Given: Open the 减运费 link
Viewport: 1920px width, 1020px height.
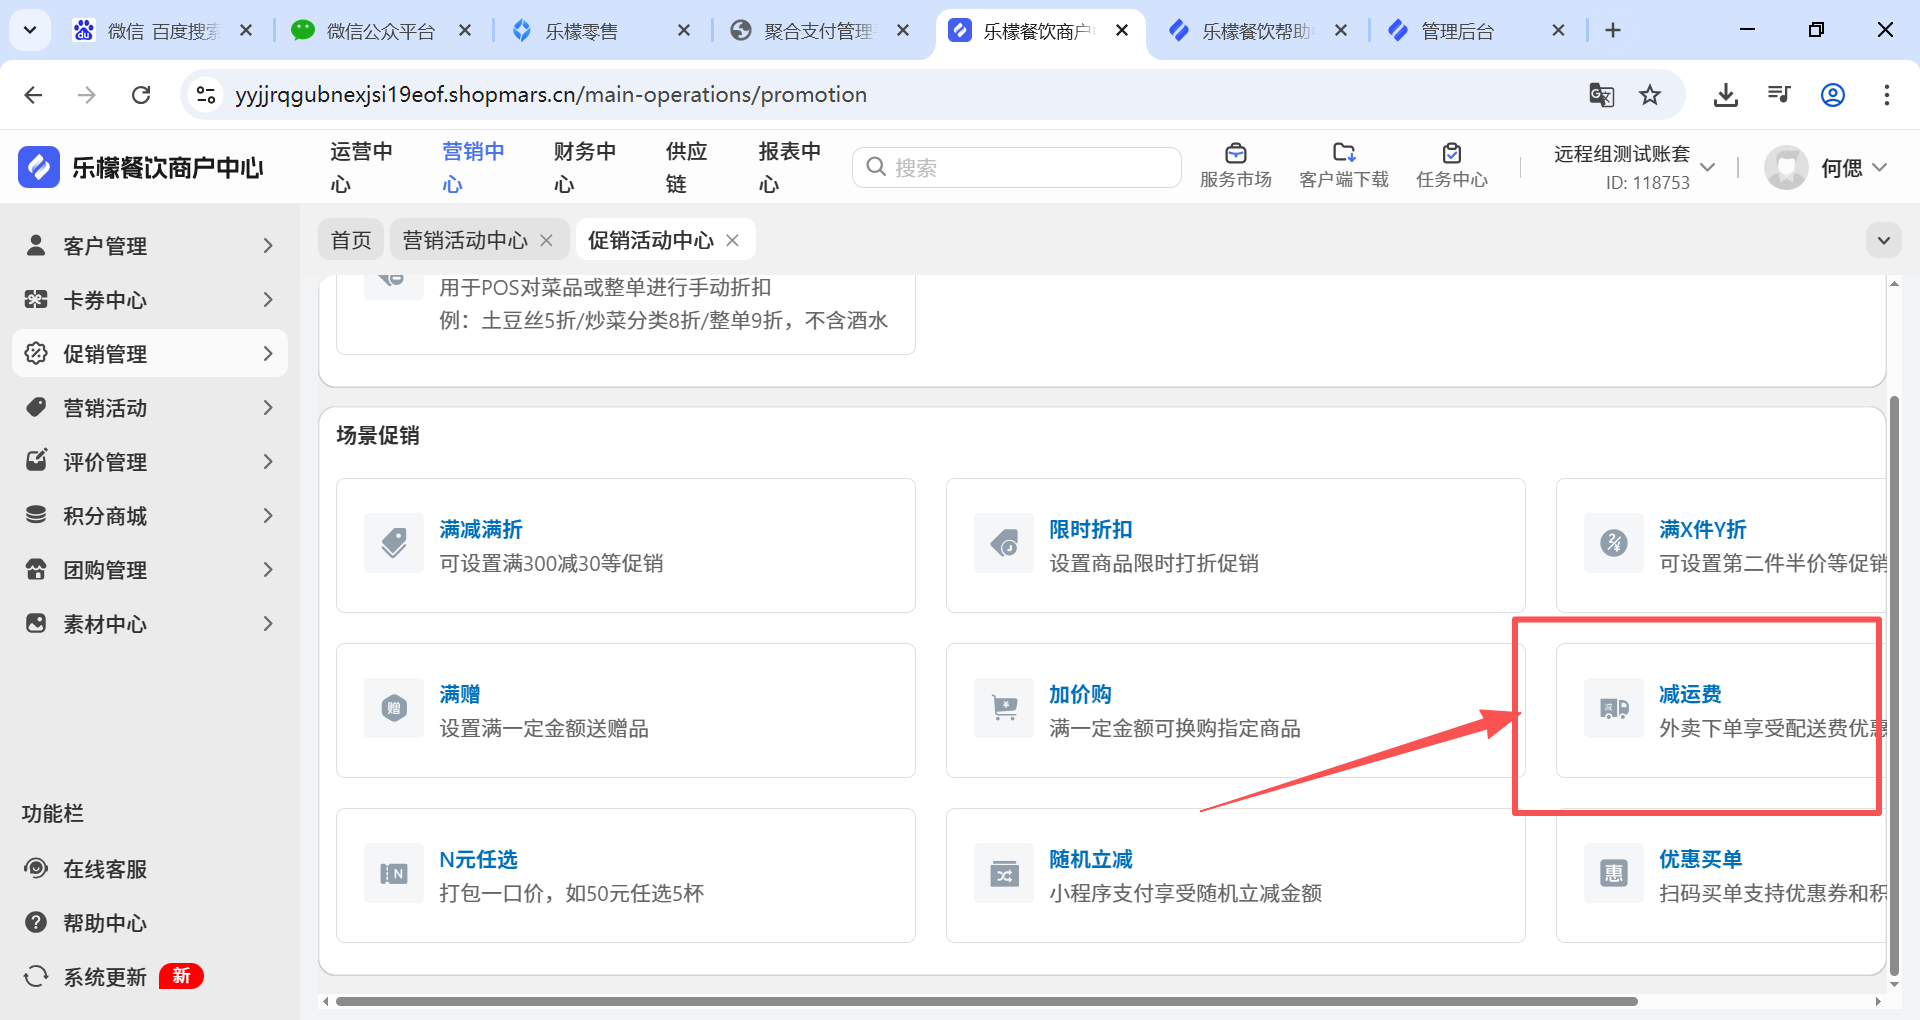Looking at the screenshot, I should click(x=1690, y=694).
